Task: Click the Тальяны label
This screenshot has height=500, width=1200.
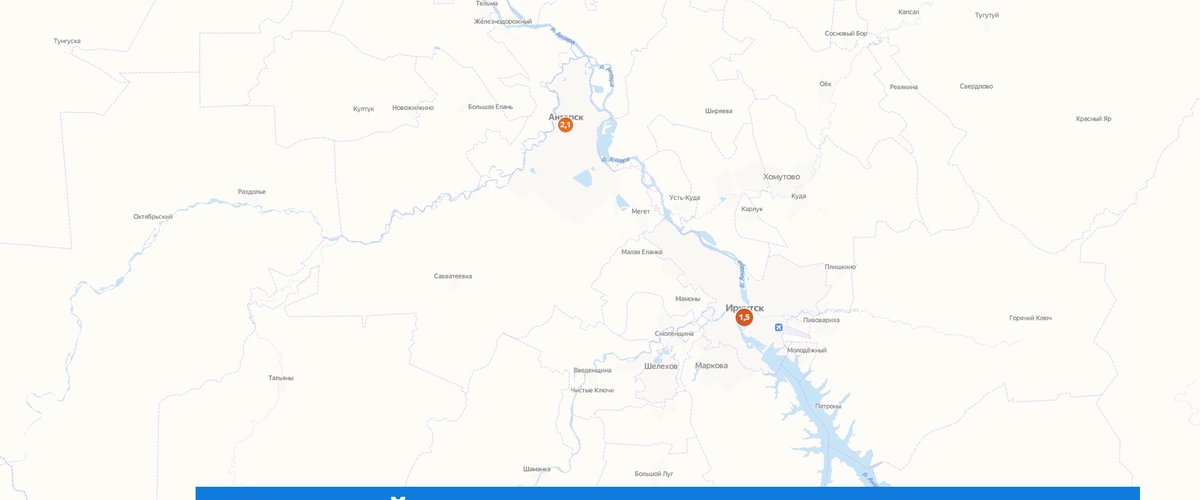Action: (281, 378)
